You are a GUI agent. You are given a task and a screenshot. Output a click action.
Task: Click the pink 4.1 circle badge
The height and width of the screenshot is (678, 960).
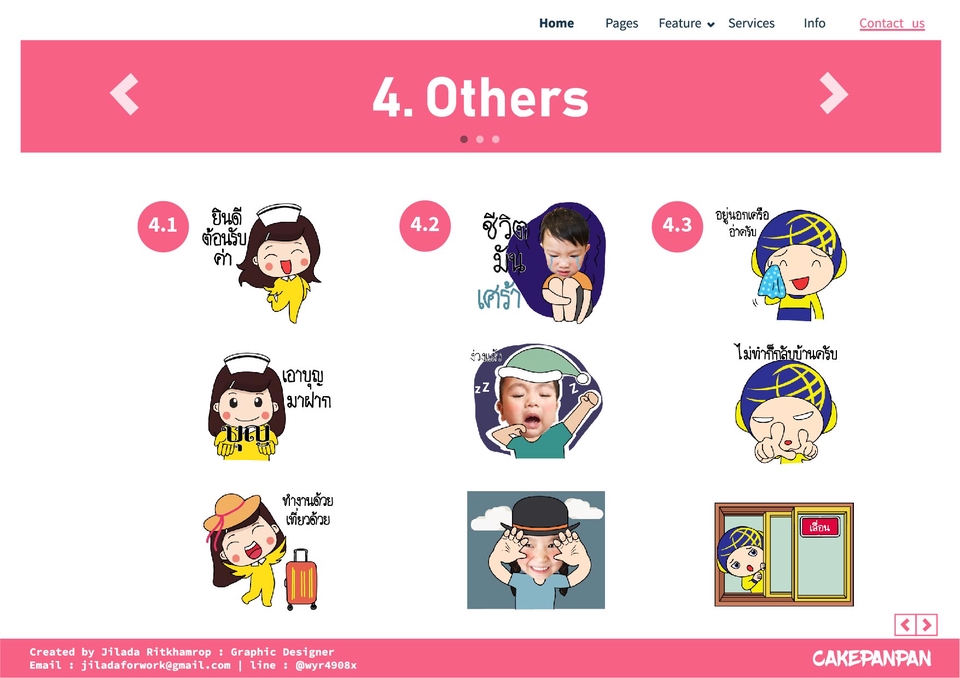(x=163, y=225)
